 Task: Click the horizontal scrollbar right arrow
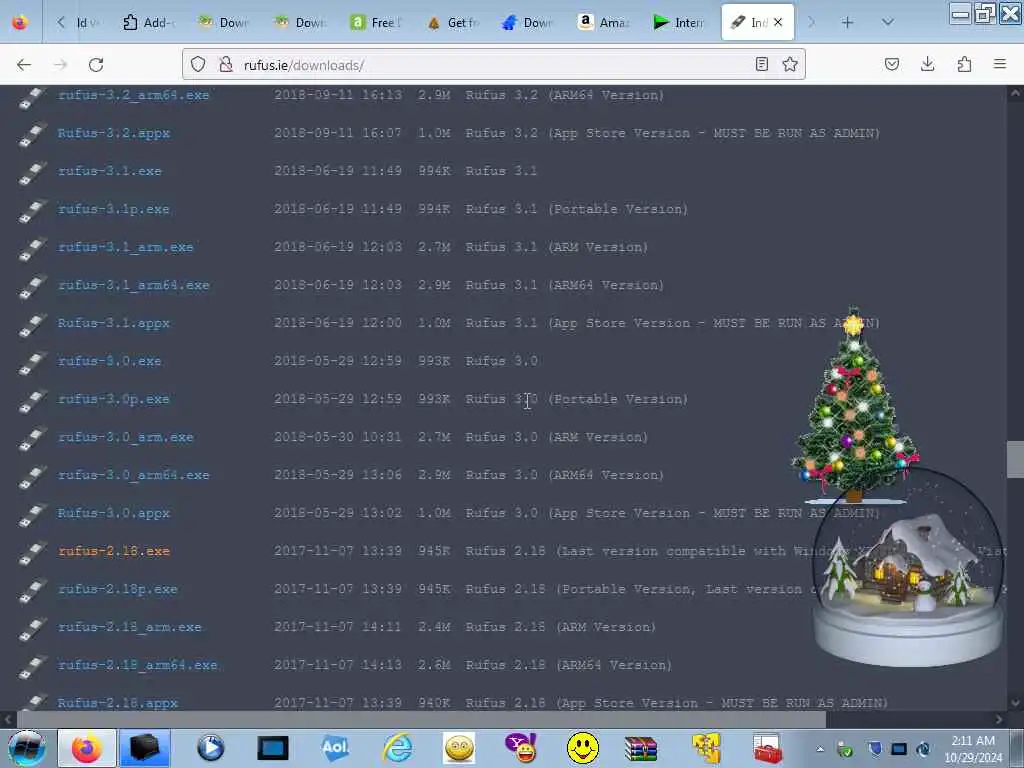pyautogui.click(x=999, y=720)
